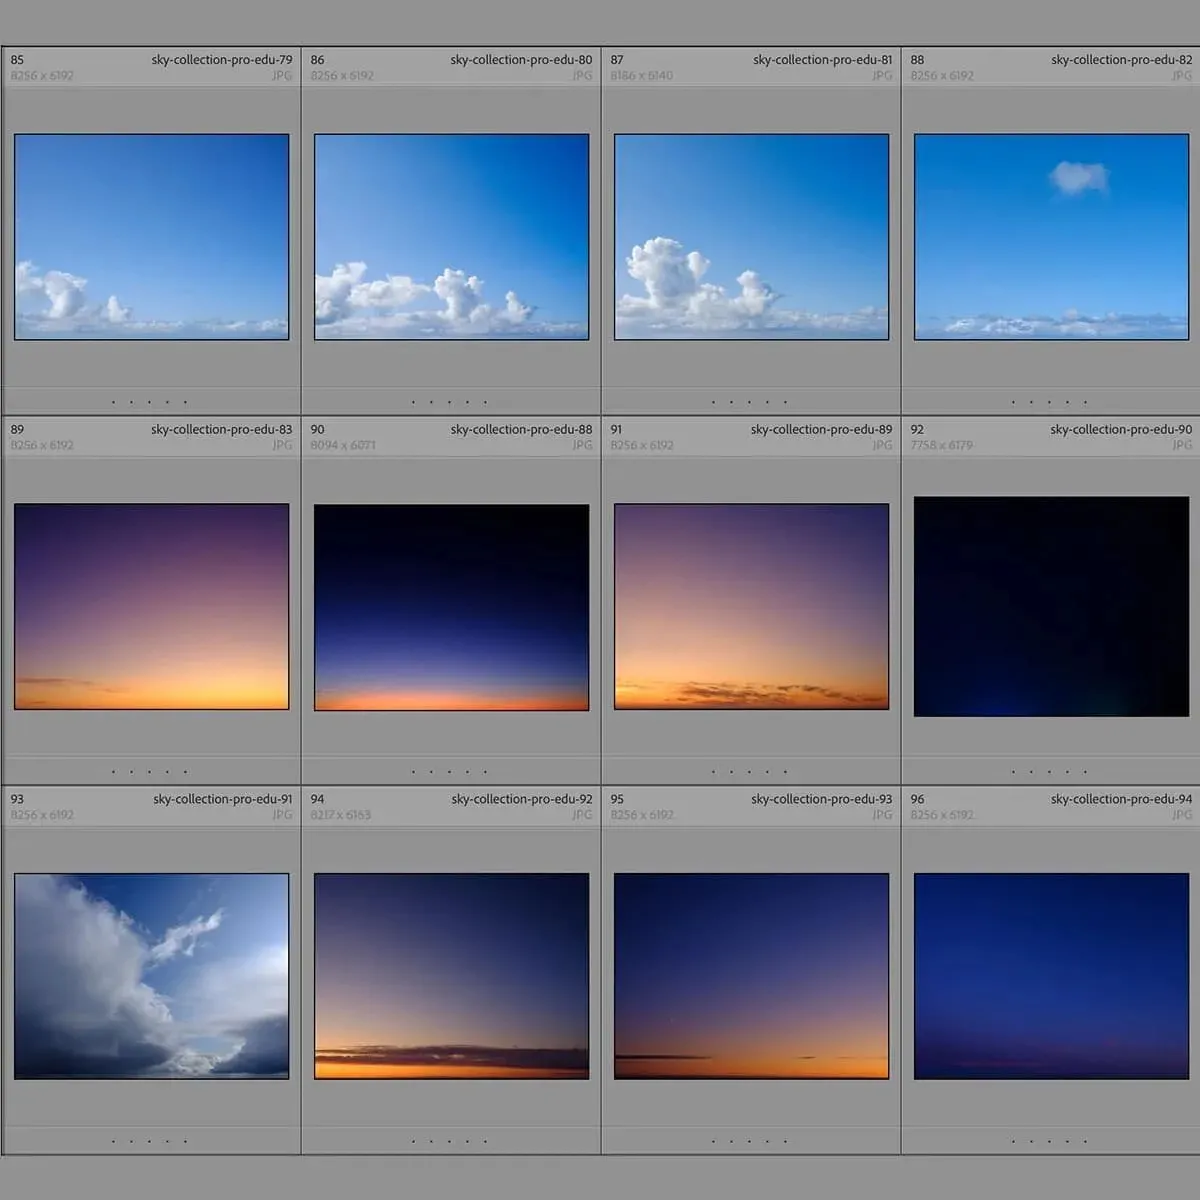Click the 7758 x 6179 dimensions label
Screen dimensions: 1200x1200
(x=941, y=445)
